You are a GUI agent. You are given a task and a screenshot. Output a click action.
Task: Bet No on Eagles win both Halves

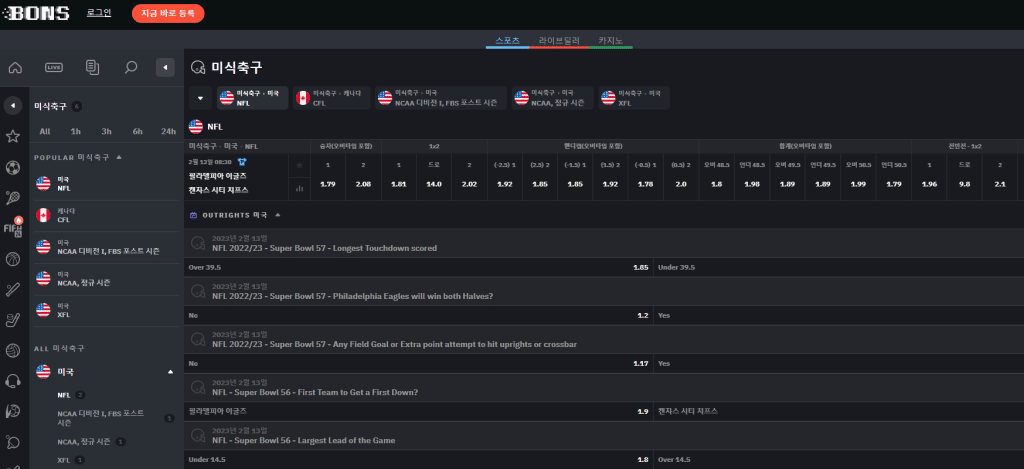418,315
